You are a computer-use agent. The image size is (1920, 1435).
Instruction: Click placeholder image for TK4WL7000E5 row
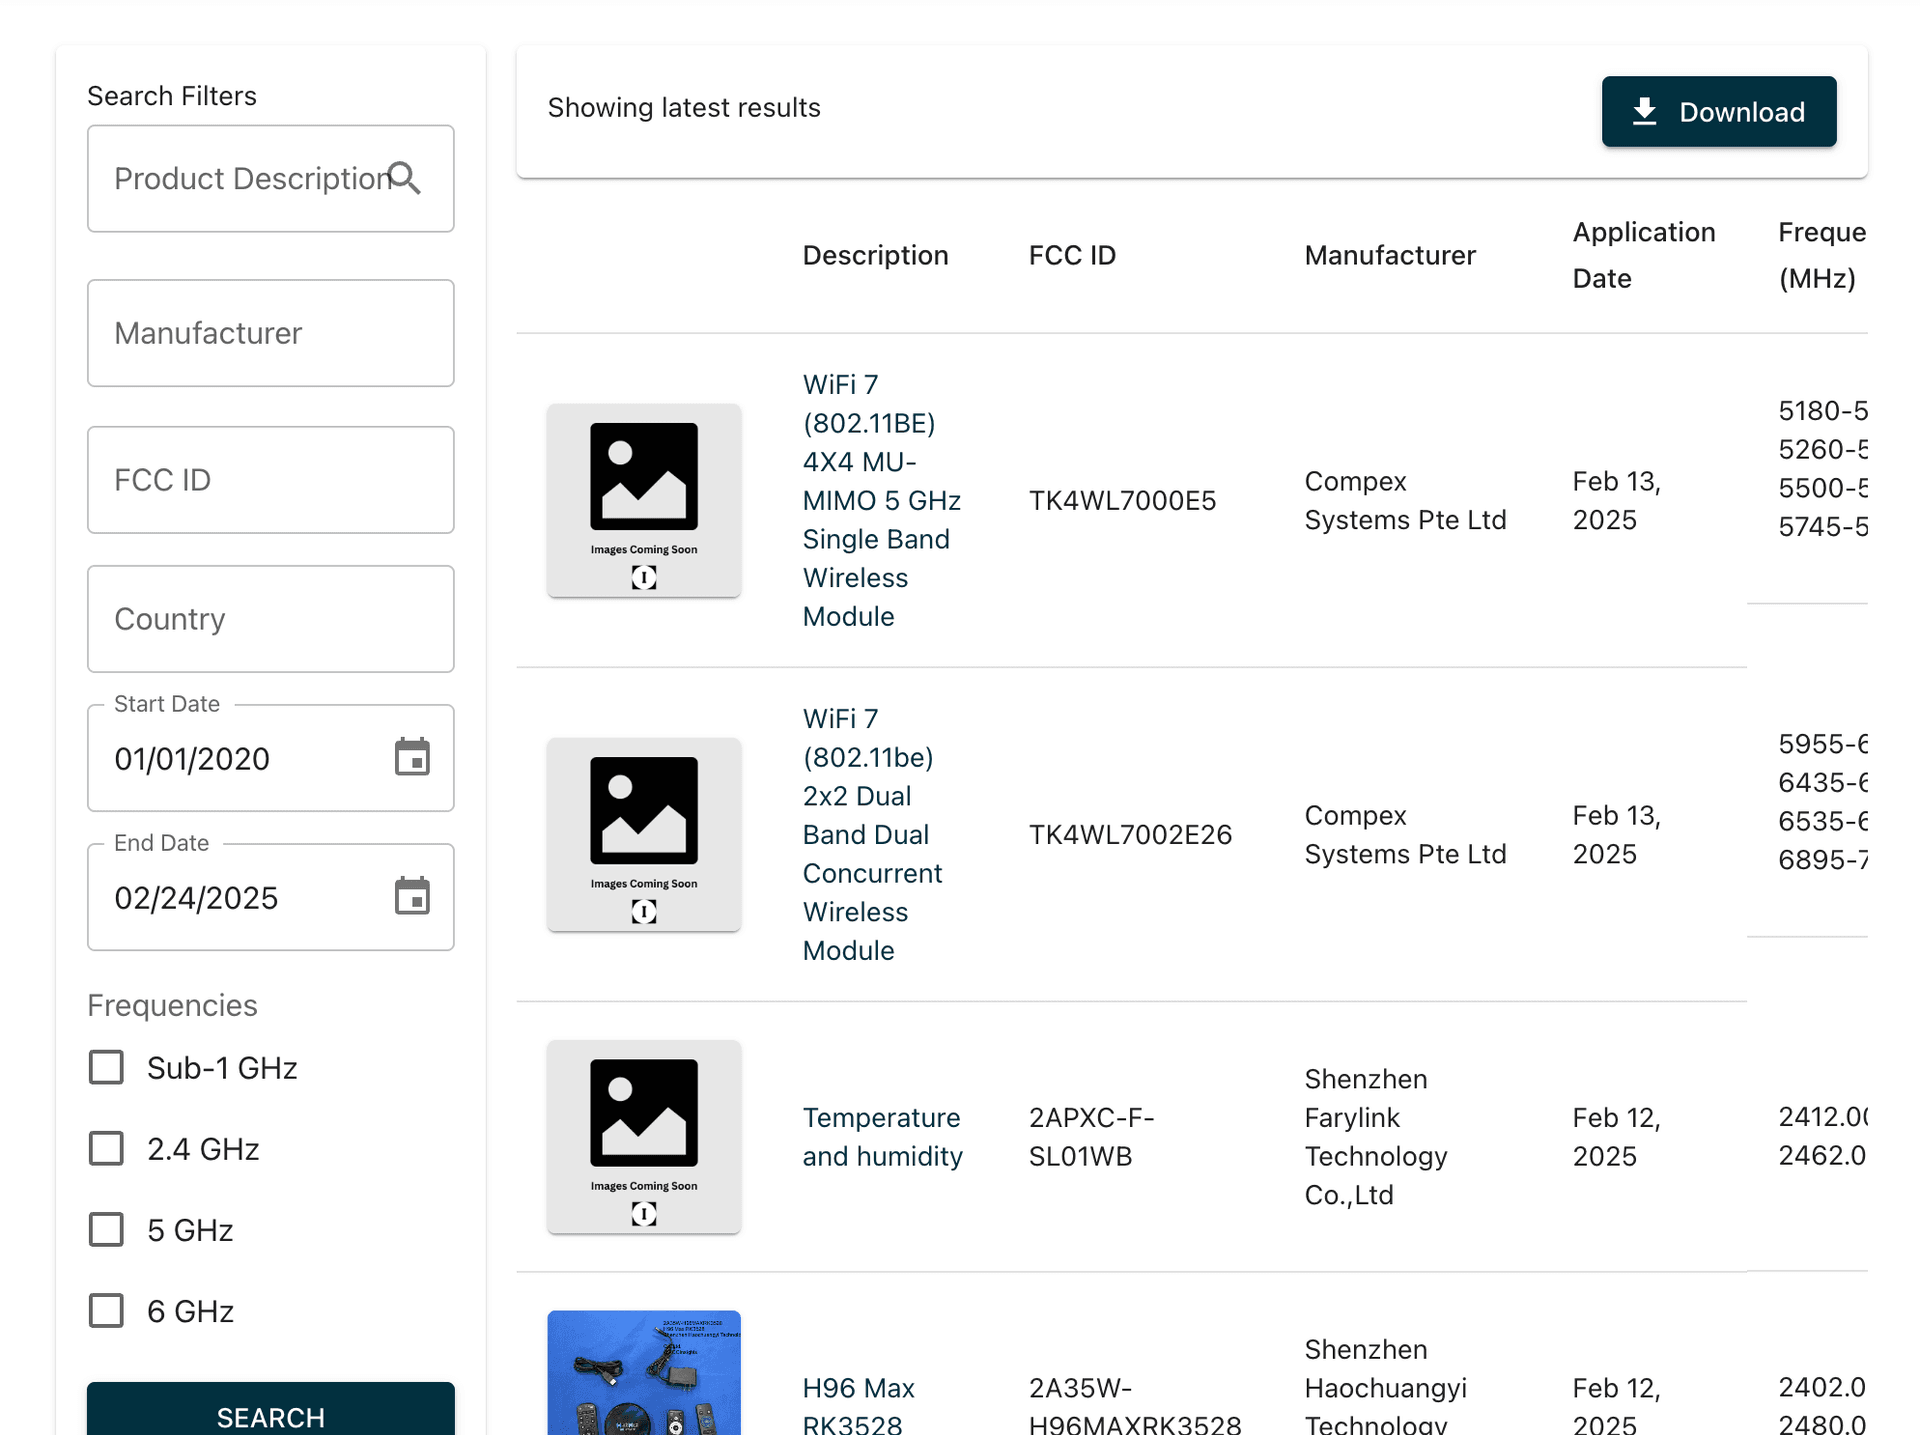tap(644, 500)
